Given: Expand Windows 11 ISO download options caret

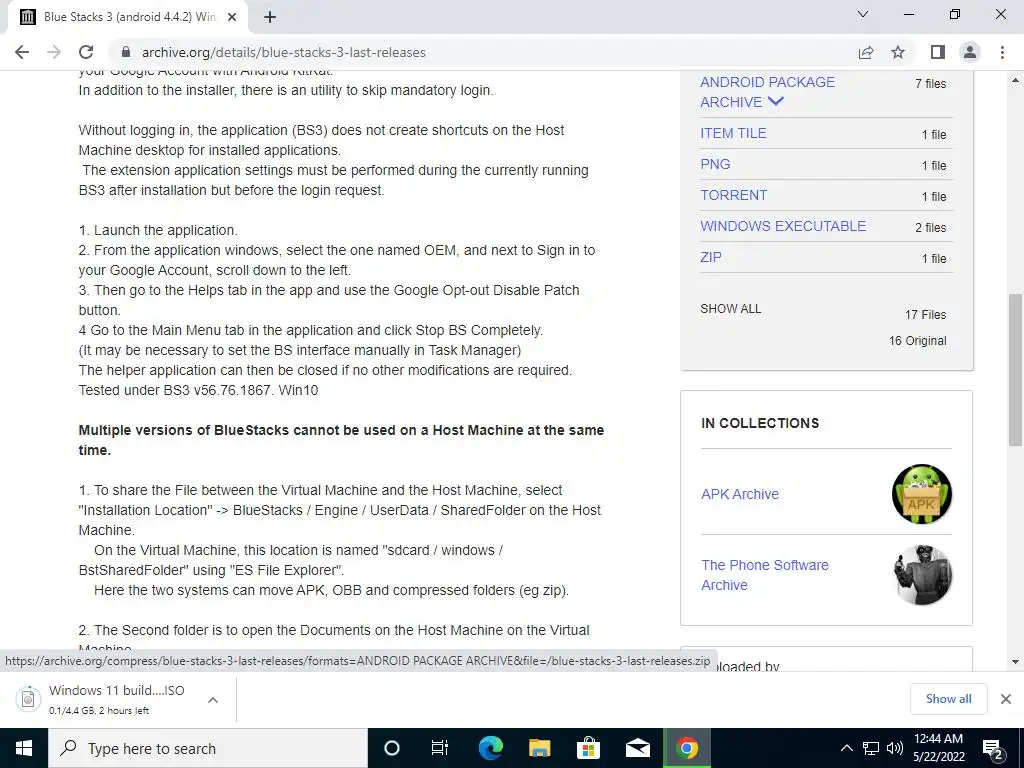Looking at the screenshot, I should click(x=213, y=700).
